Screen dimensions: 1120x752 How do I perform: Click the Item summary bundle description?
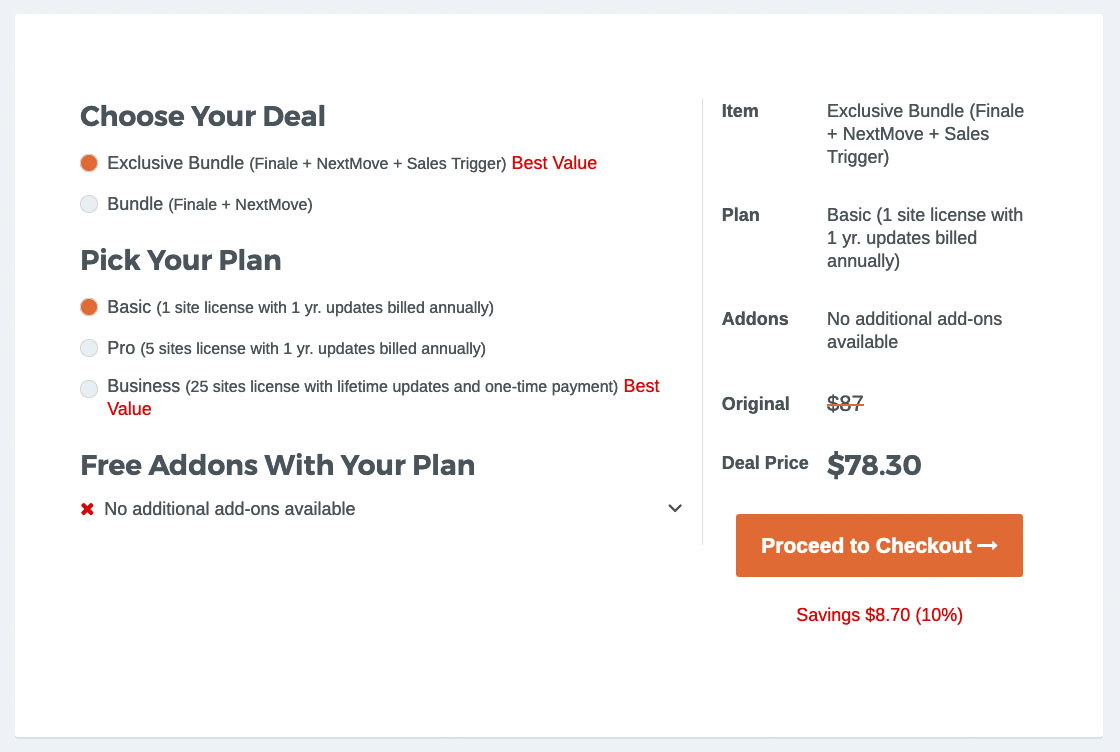coord(925,134)
